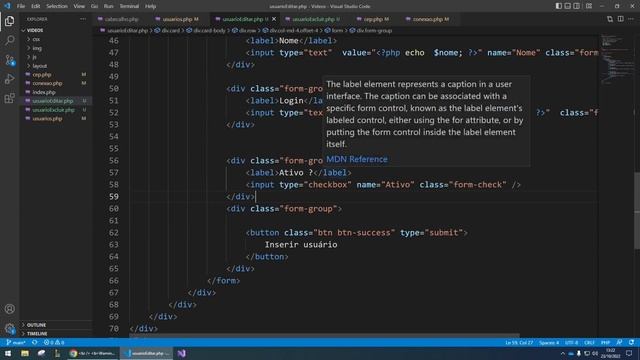
Task: Split the editor to the right
Action: click(620, 19)
